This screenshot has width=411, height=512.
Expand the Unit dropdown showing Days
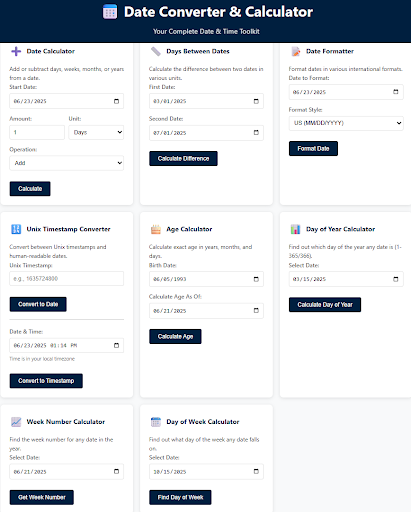pyautogui.click(x=96, y=132)
